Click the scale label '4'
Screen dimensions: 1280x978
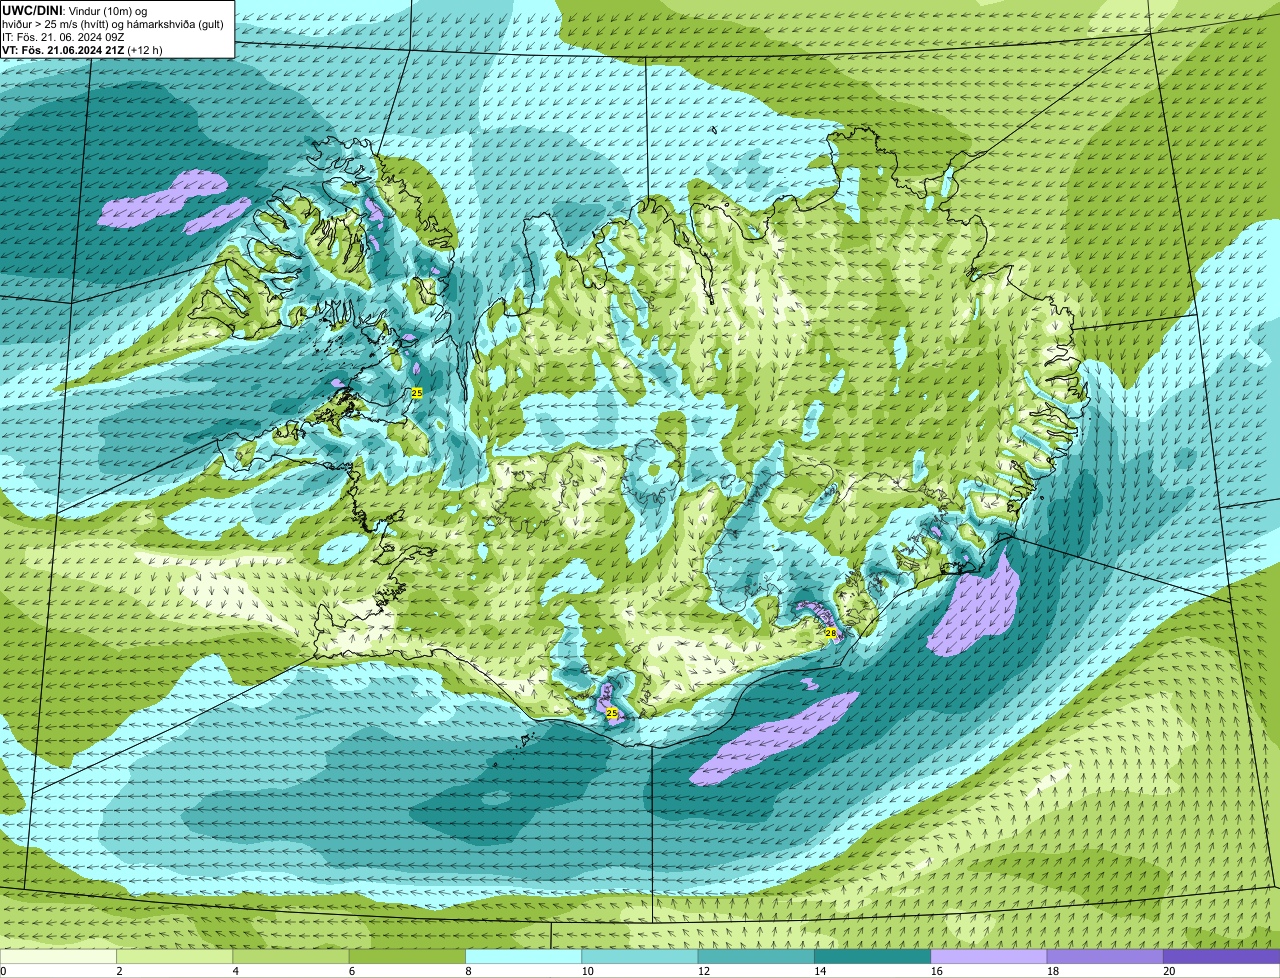(235, 971)
